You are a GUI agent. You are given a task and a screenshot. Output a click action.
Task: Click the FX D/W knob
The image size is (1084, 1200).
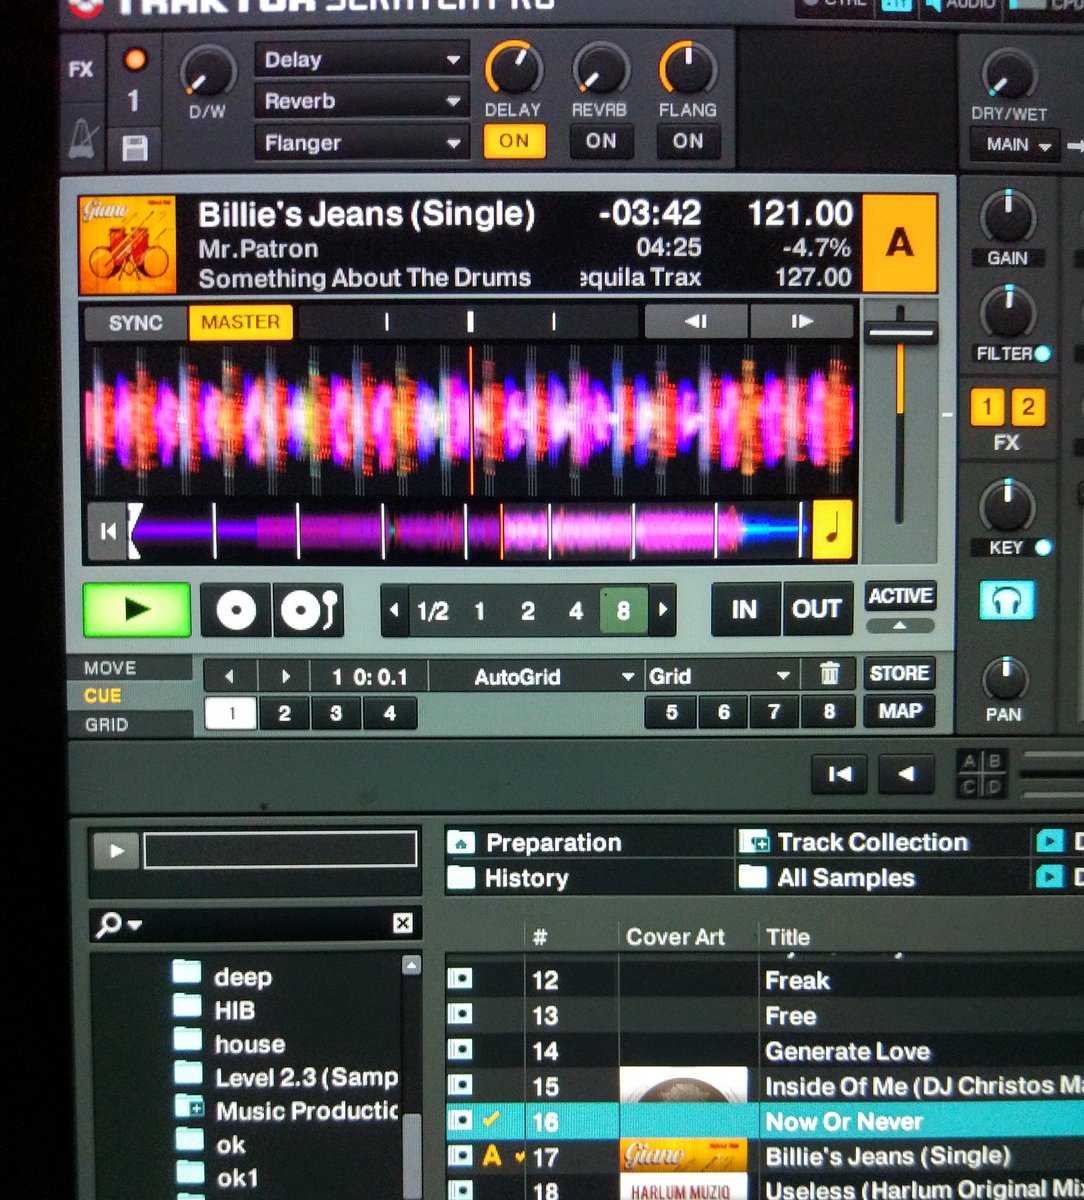coord(207,72)
